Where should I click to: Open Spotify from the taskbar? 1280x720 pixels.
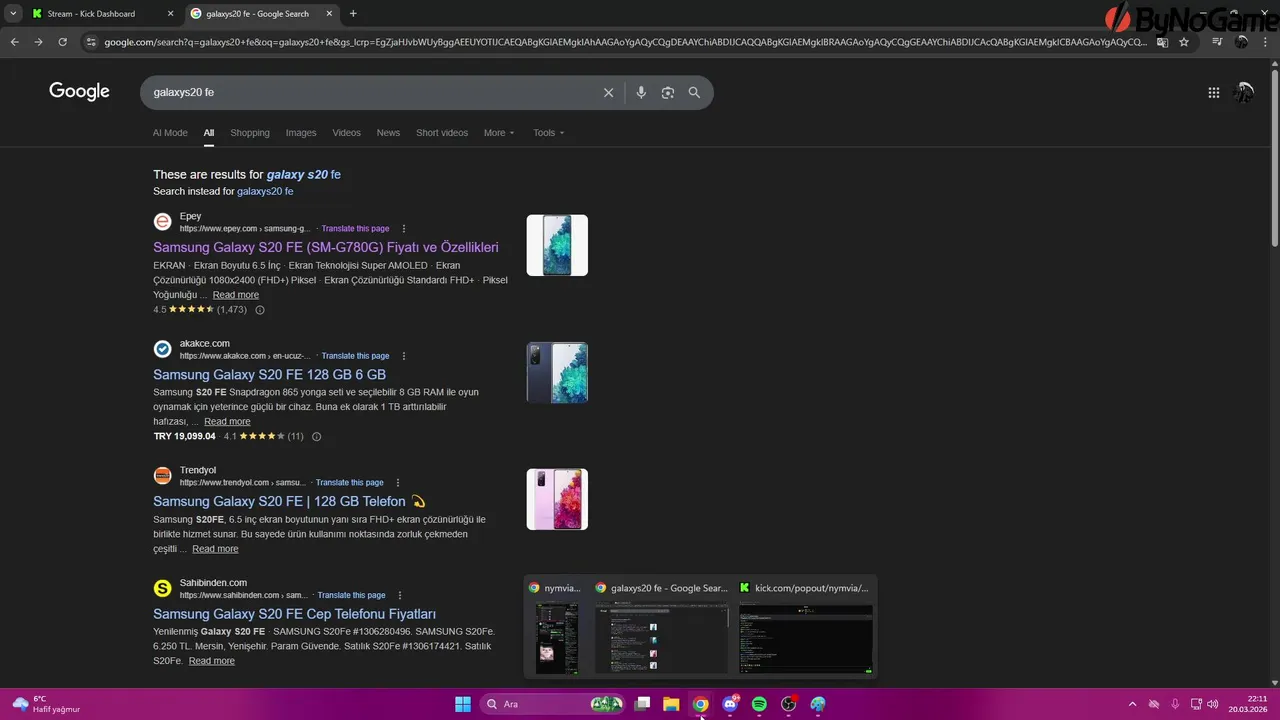click(x=759, y=704)
